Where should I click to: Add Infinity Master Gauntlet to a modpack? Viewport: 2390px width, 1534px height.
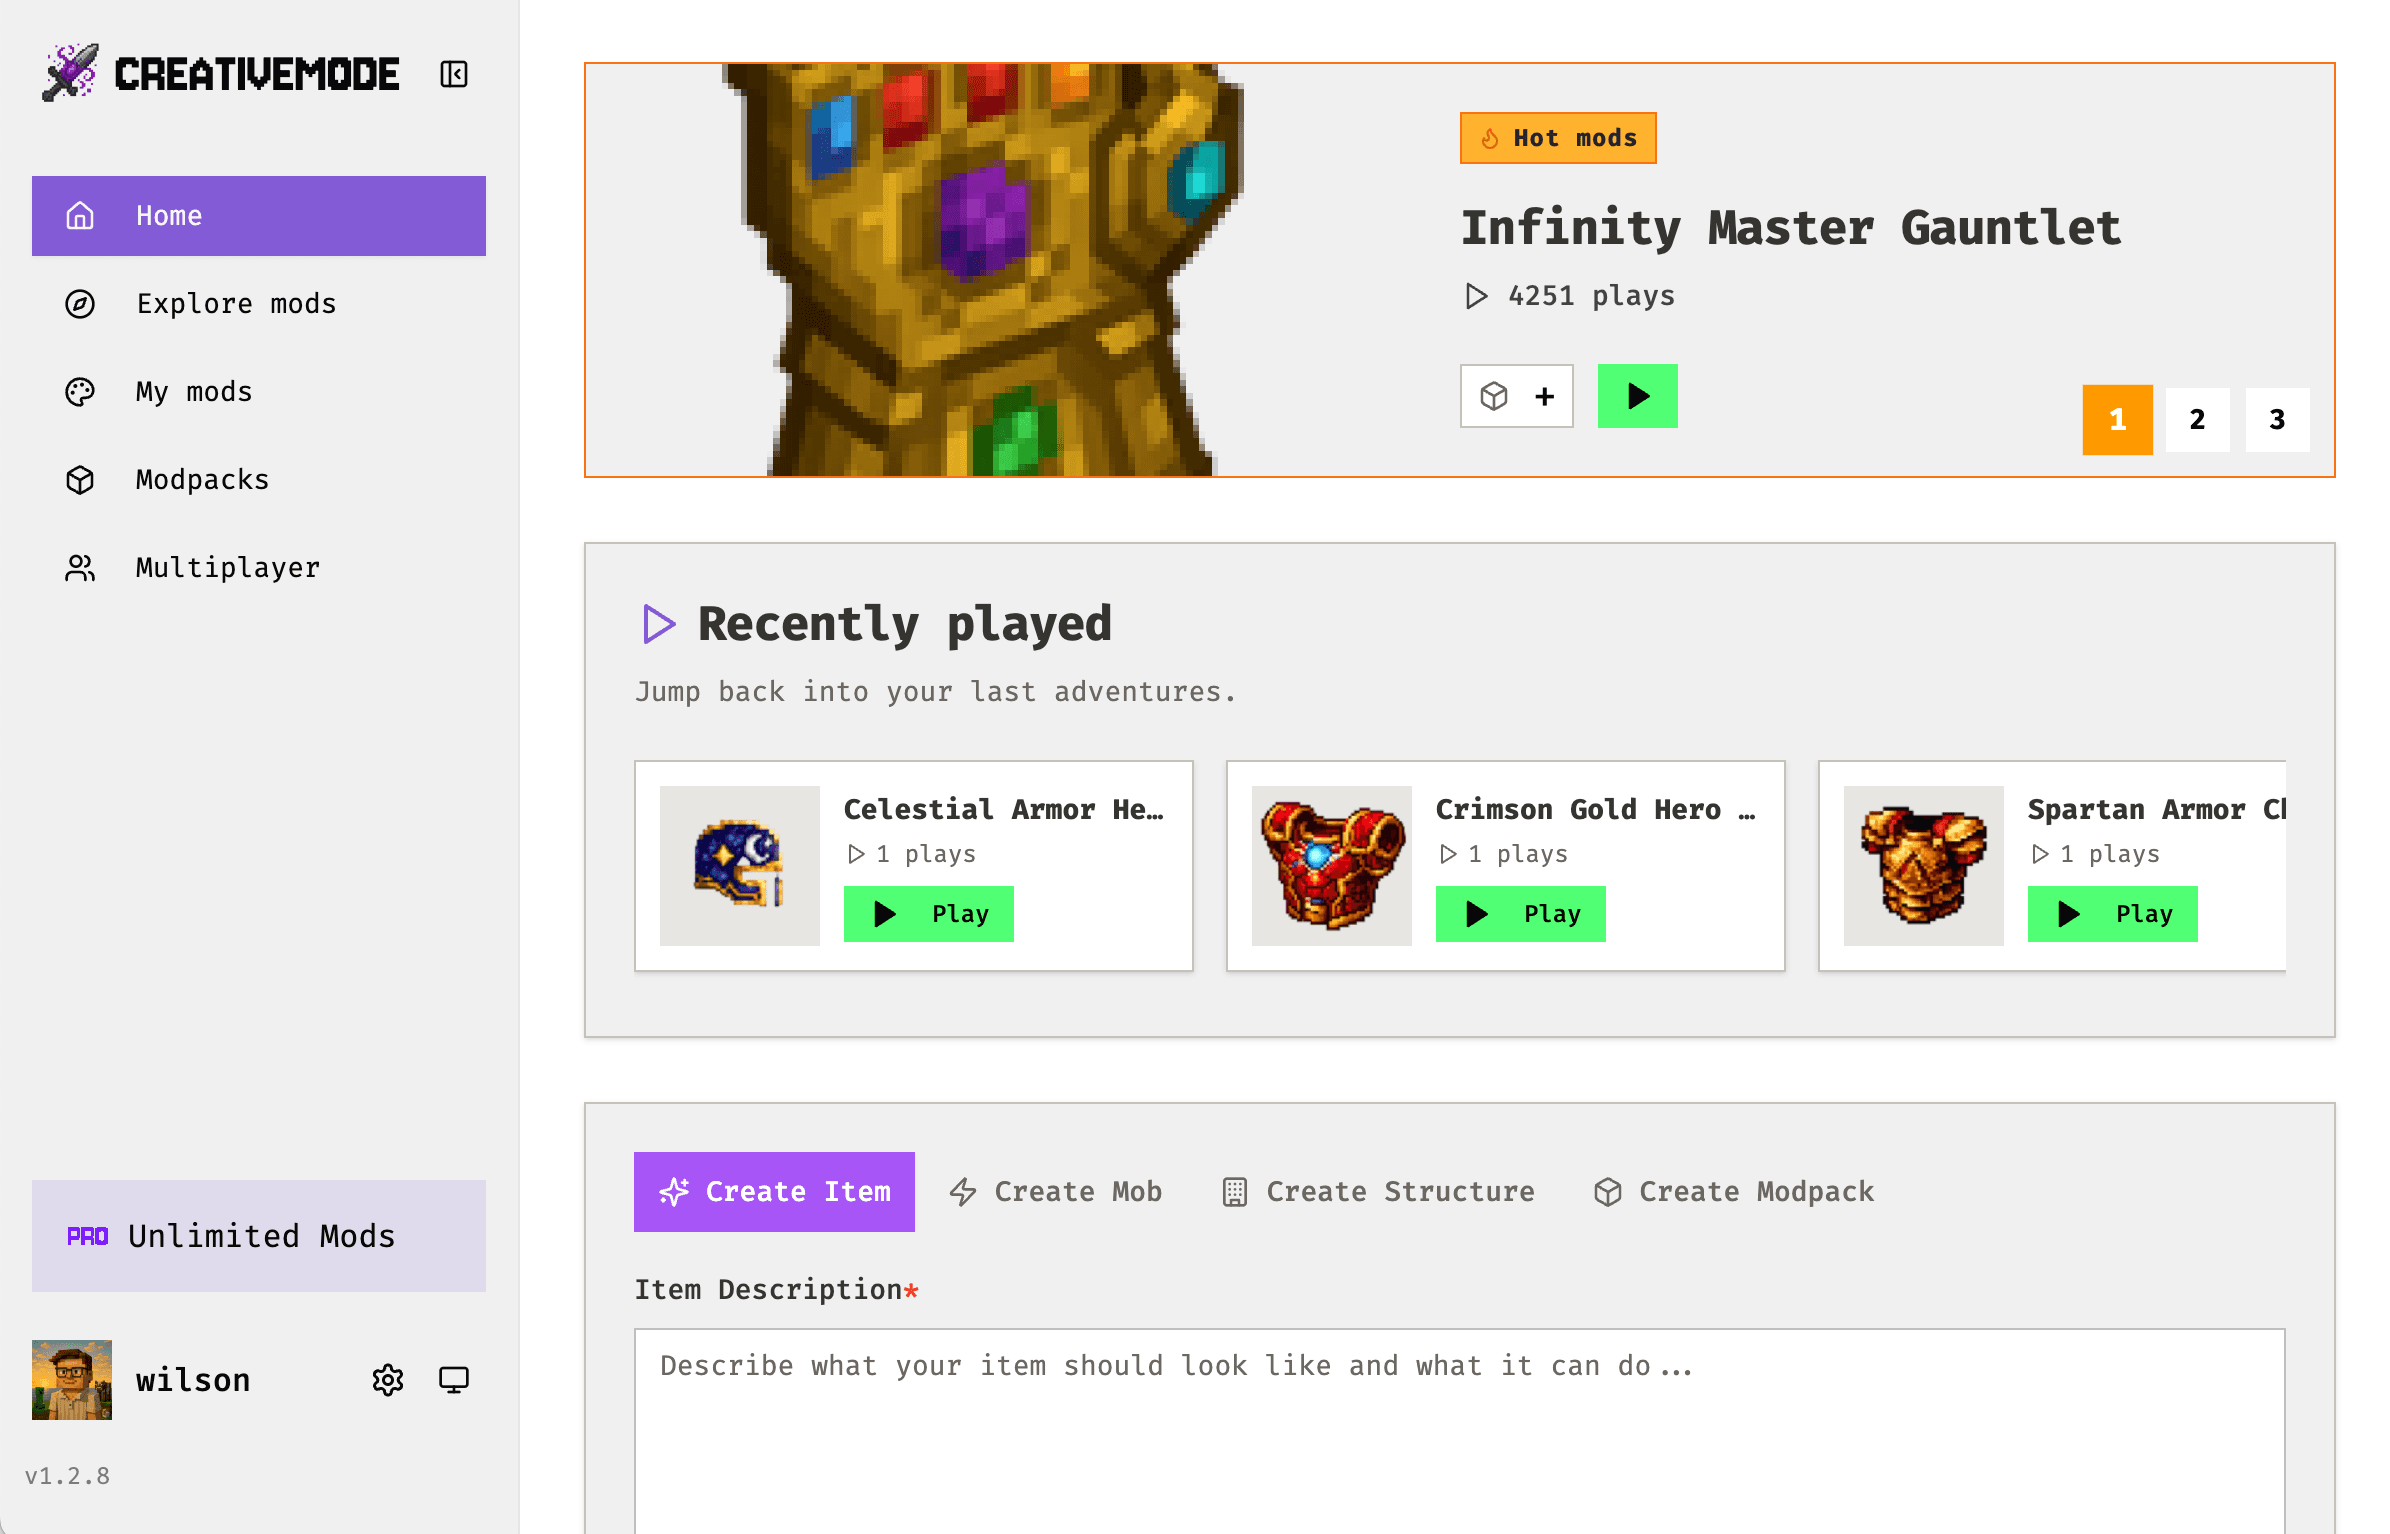tap(1516, 396)
